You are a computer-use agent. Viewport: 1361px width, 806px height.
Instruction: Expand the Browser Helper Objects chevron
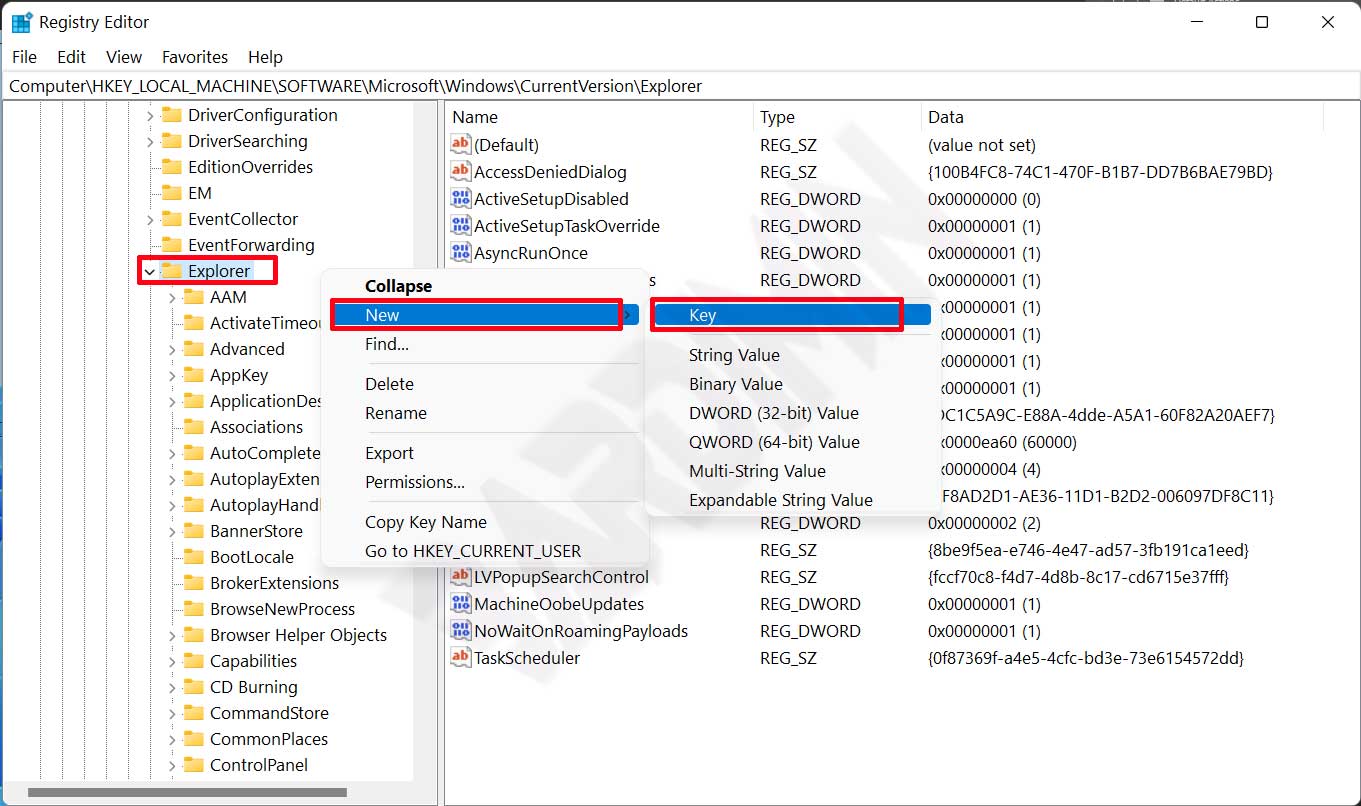coord(172,635)
